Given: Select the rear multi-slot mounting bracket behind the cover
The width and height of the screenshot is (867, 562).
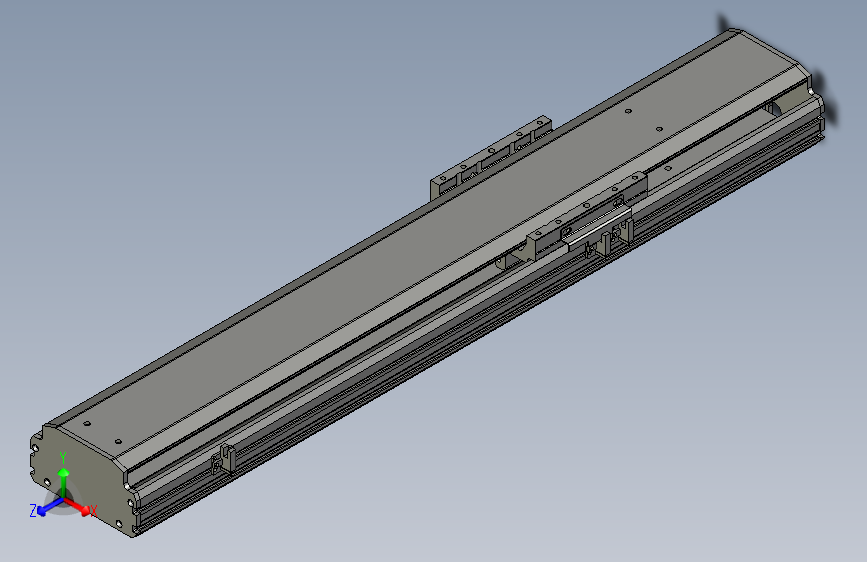Looking at the screenshot, I should (x=491, y=158).
